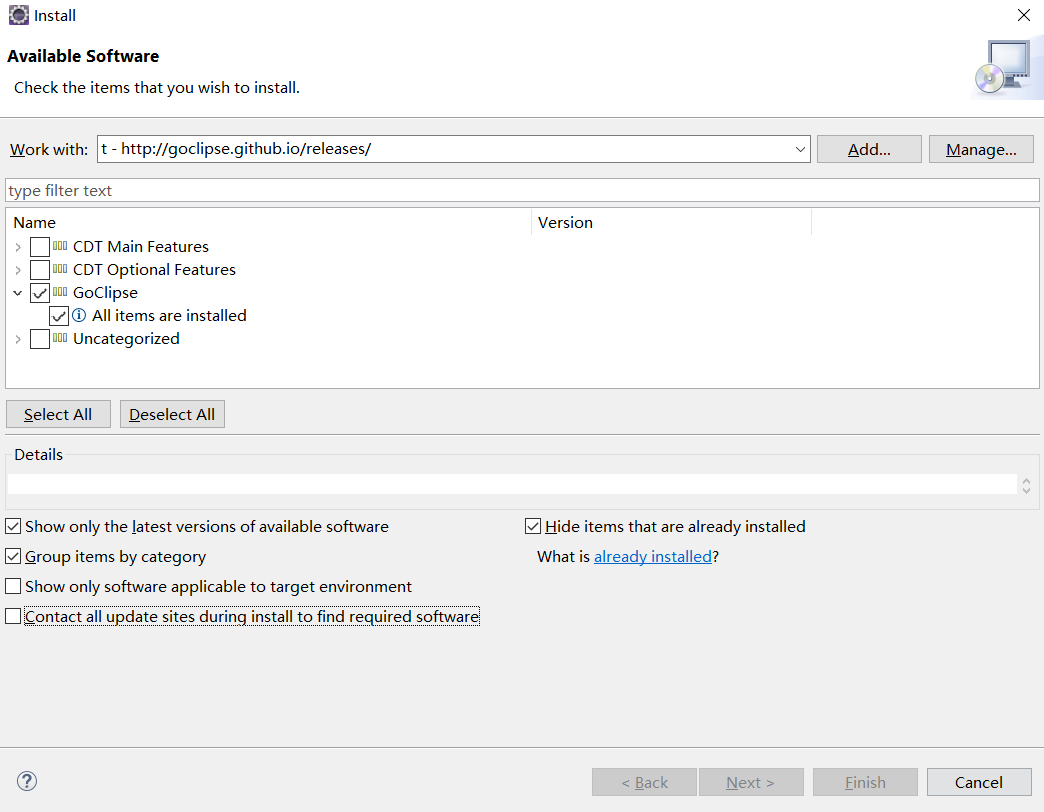Select the CDT Optional Features label
1044x812 pixels.
154,270
